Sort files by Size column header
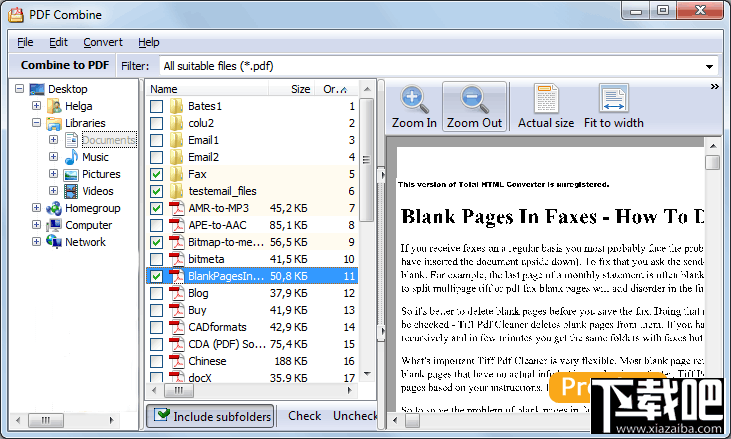This screenshot has height=439, width=731. (291, 89)
